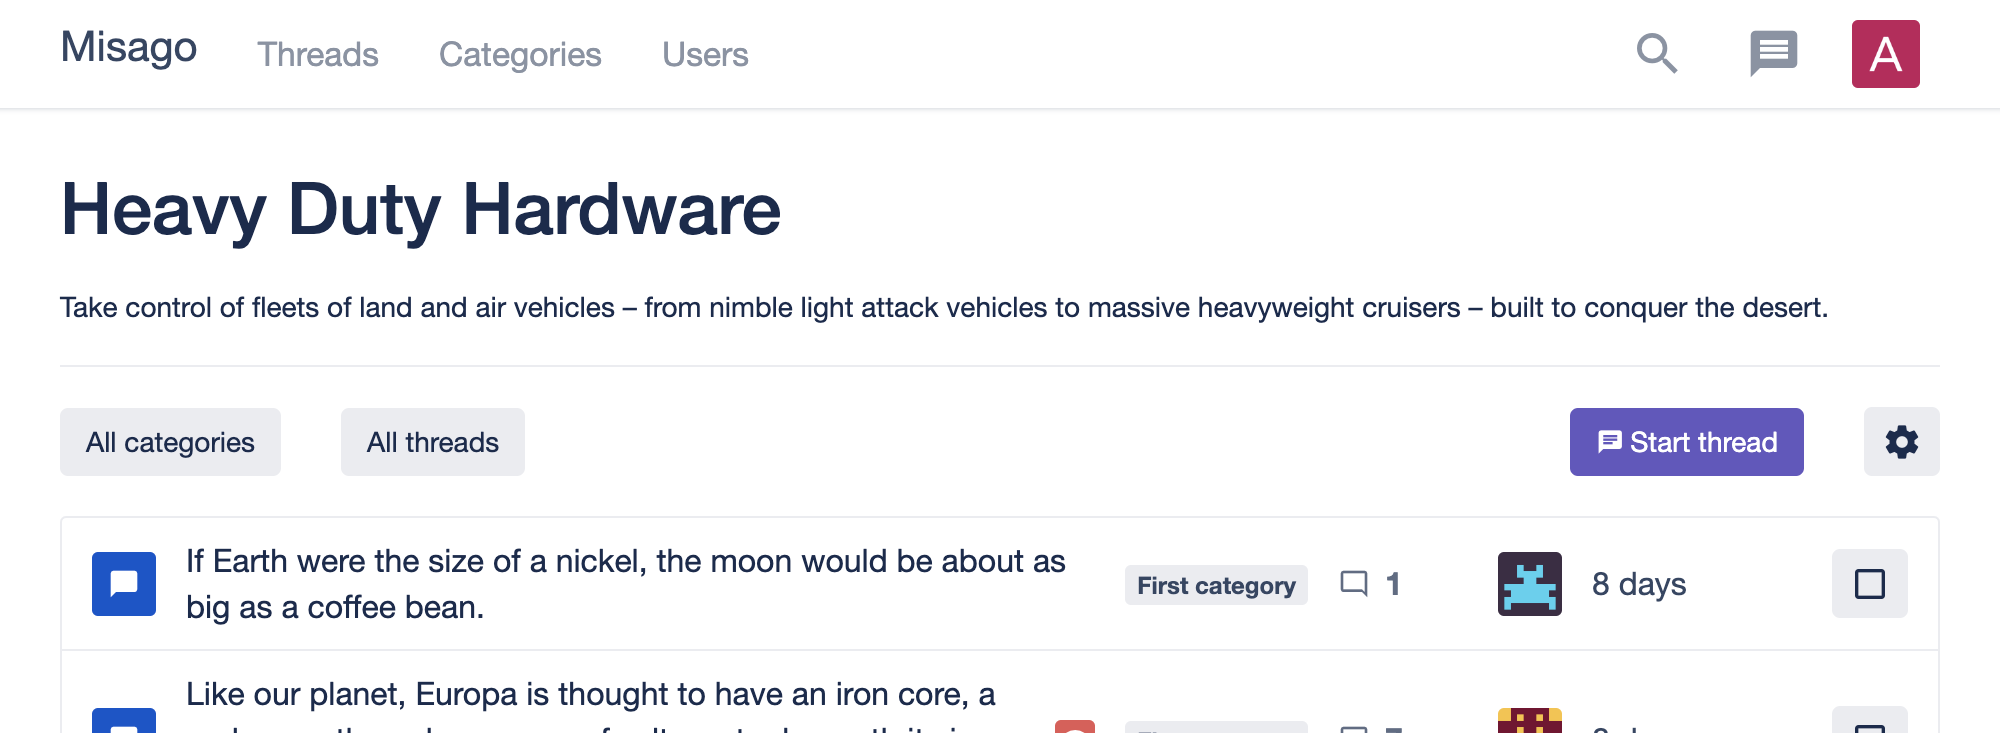
Task: Expand the All threads filter dropdown
Action: [432, 442]
